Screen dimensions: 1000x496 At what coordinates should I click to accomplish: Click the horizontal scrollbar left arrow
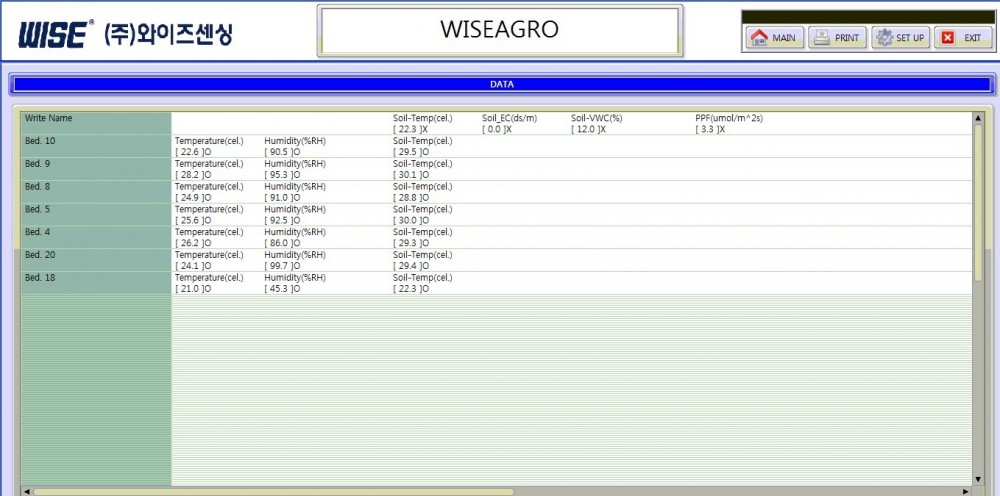26,492
